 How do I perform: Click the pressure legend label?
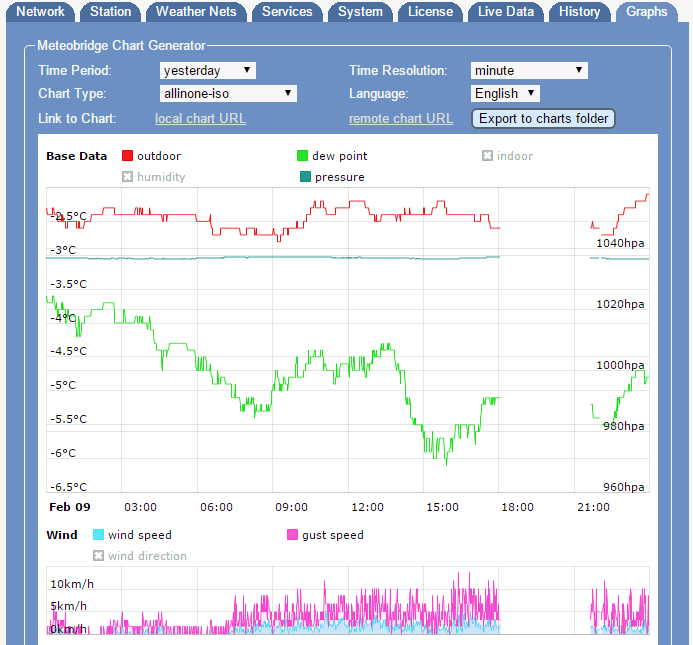click(x=340, y=177)
